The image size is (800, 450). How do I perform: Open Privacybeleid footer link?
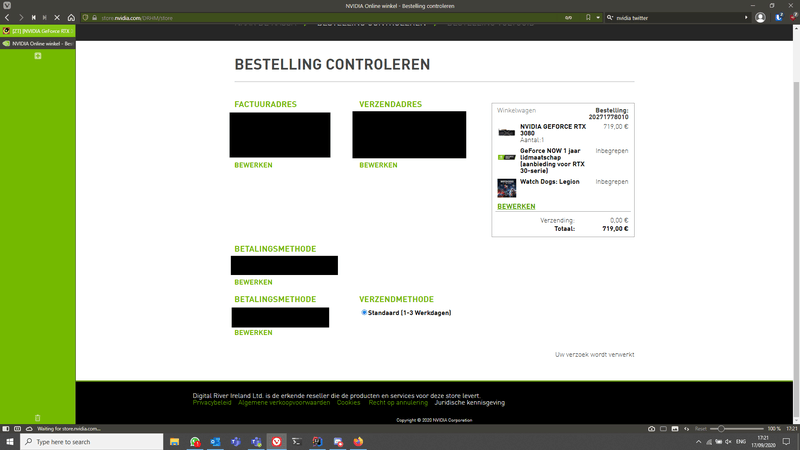[x=212, y=403]
